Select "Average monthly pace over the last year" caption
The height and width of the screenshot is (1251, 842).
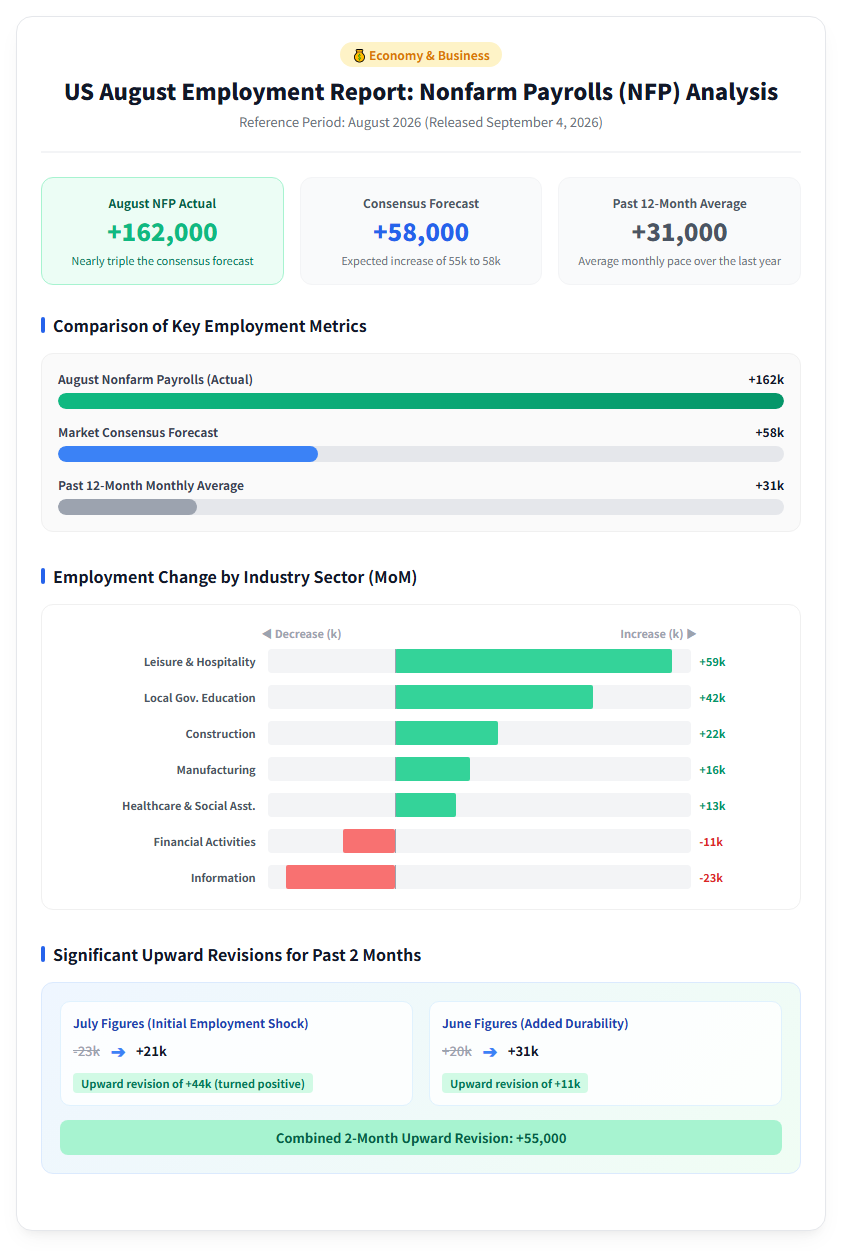[679, 261]
